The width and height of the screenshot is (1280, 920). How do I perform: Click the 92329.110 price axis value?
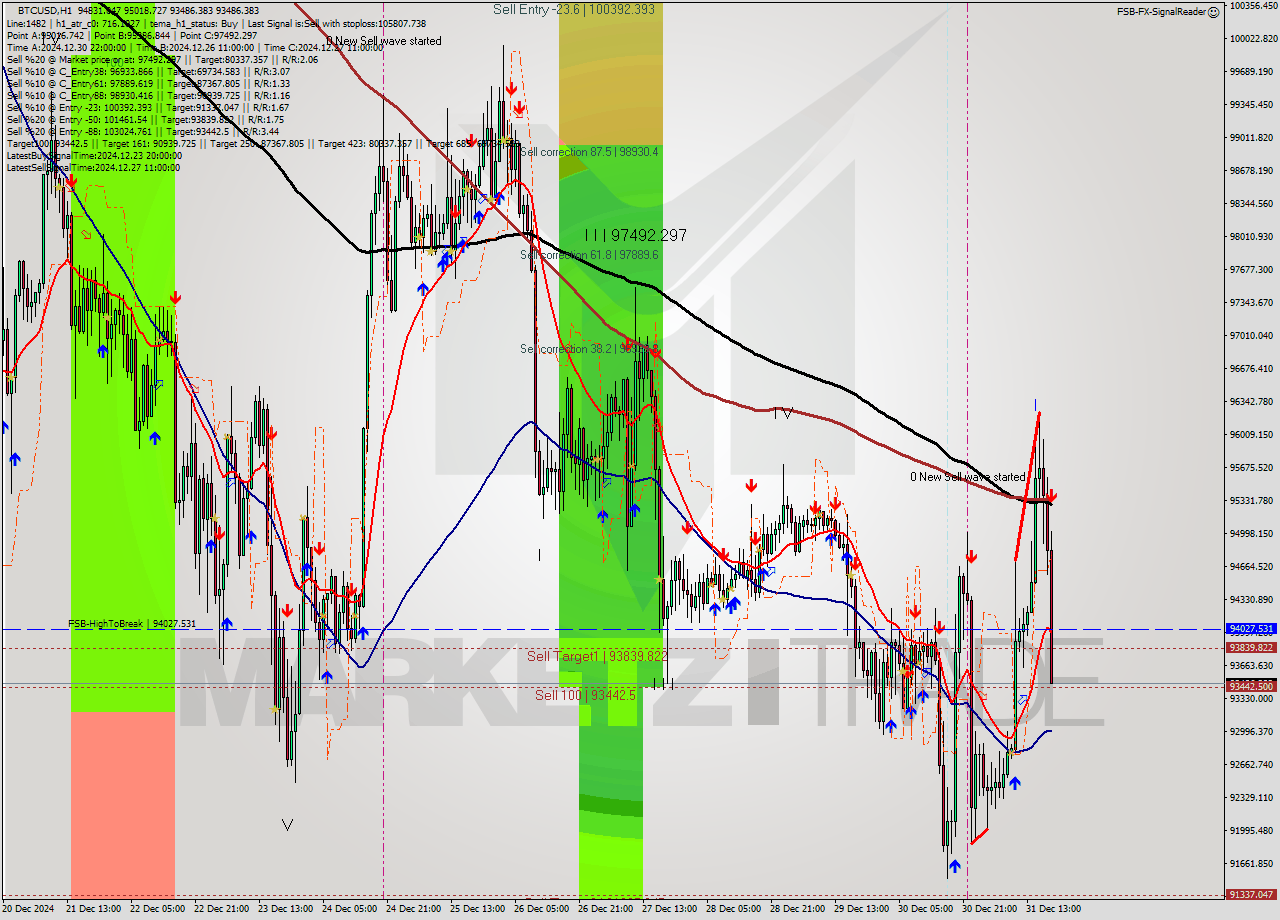(1252, 797)
